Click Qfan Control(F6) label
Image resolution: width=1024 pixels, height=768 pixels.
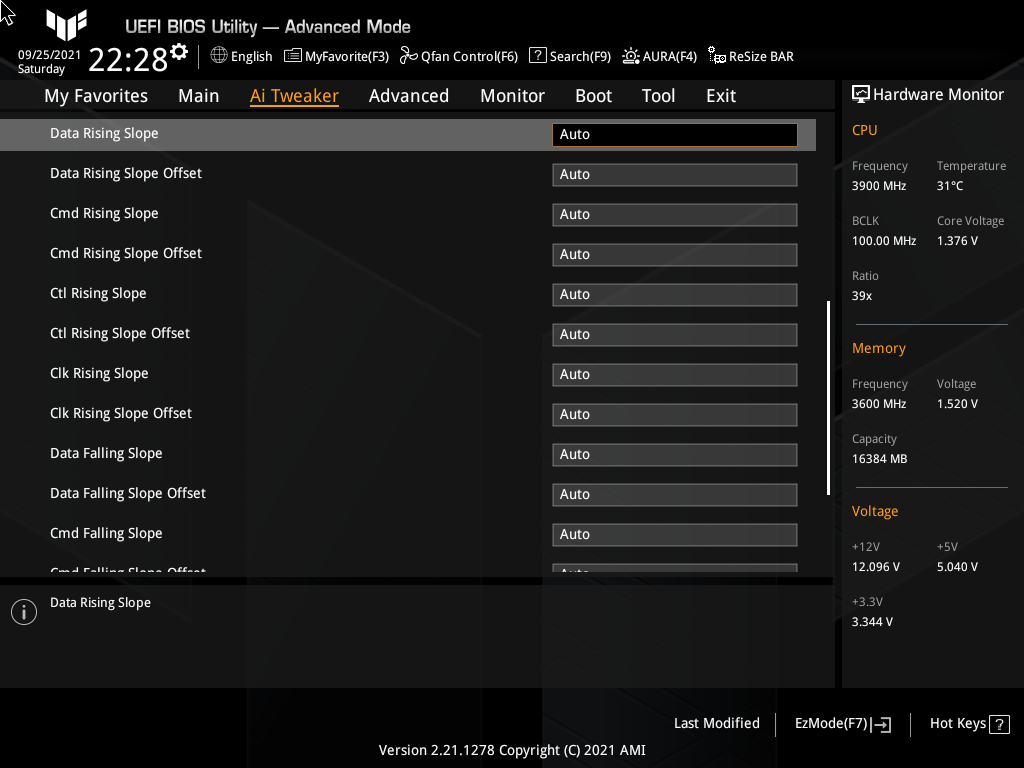pos(470,56)
